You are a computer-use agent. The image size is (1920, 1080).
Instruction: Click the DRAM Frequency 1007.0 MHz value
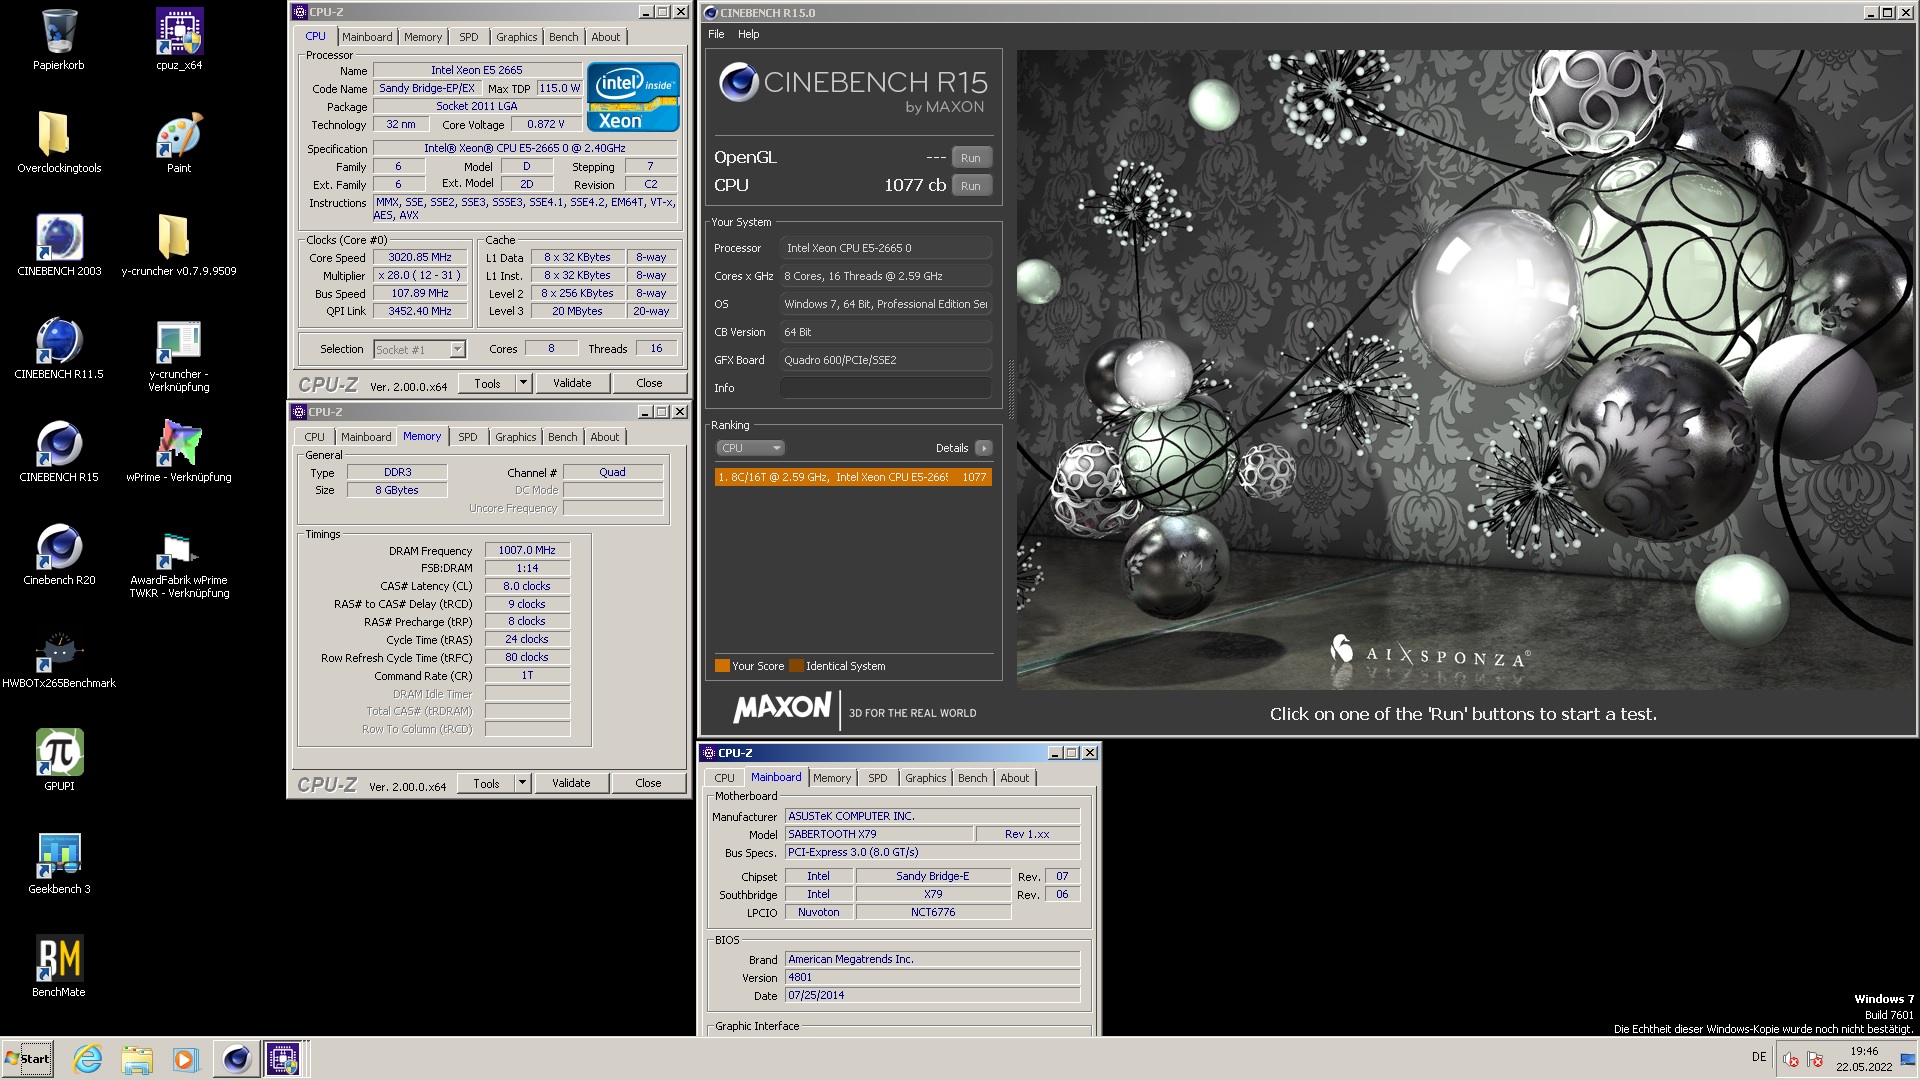(x=527, y=550)
